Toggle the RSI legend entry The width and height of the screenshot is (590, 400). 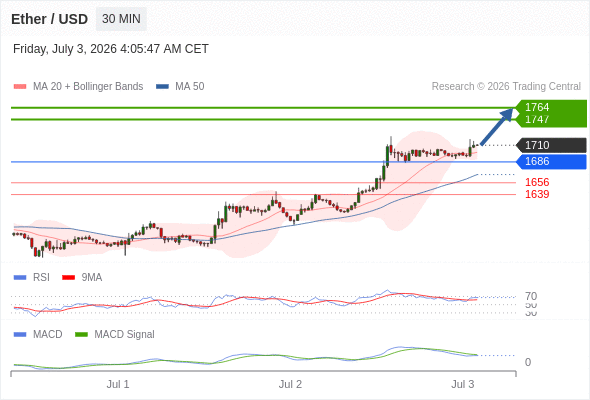32,277
